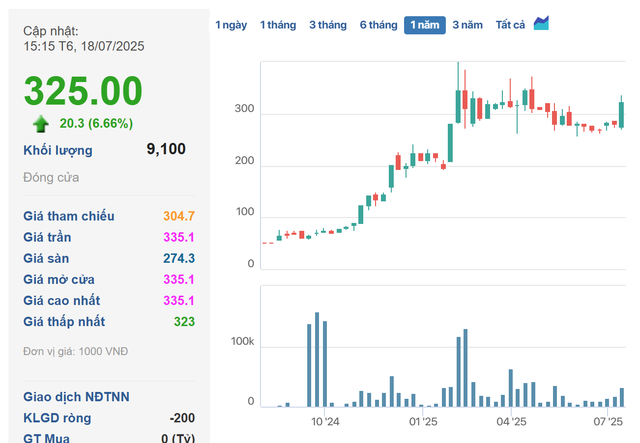The image size is (640, 443).
Task: Open the "6 tháng" chart view
Action: (378, 25)
